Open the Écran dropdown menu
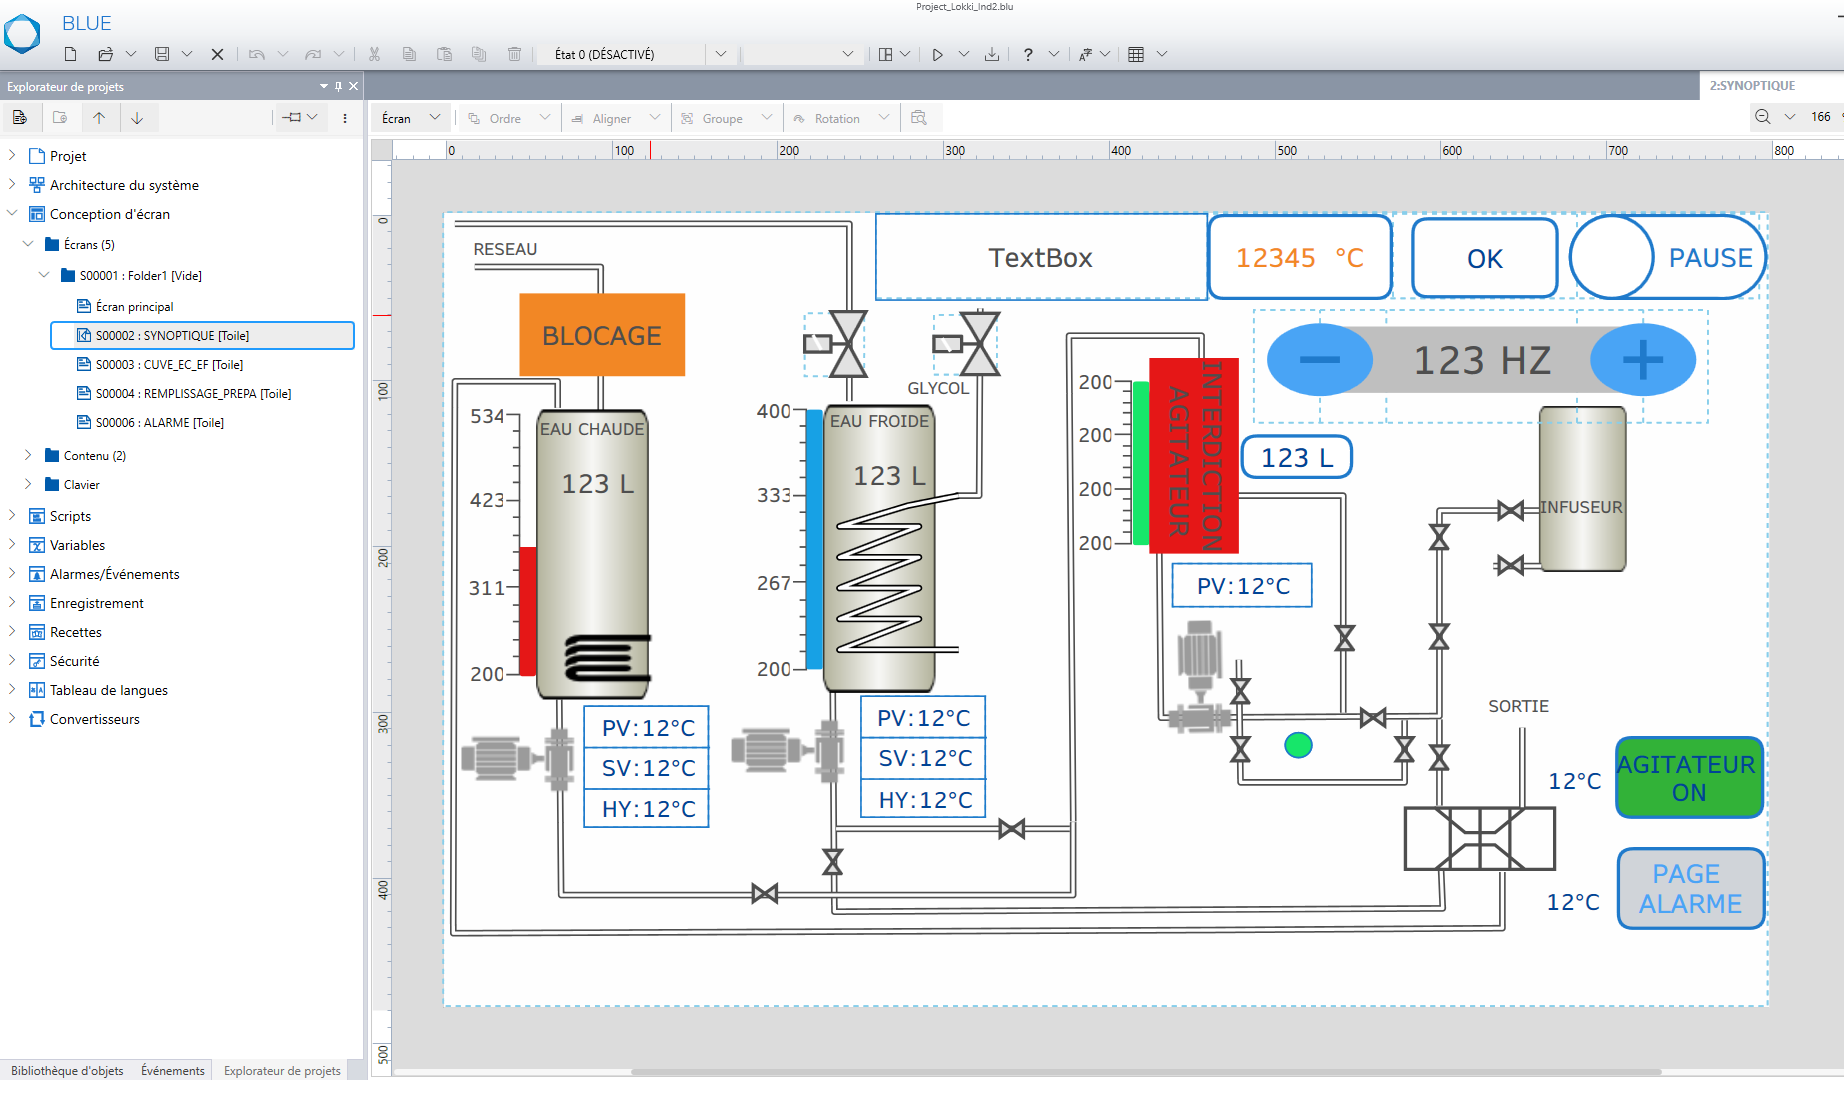Viewport: 1844px width, 1096px height. coord(410,118)
